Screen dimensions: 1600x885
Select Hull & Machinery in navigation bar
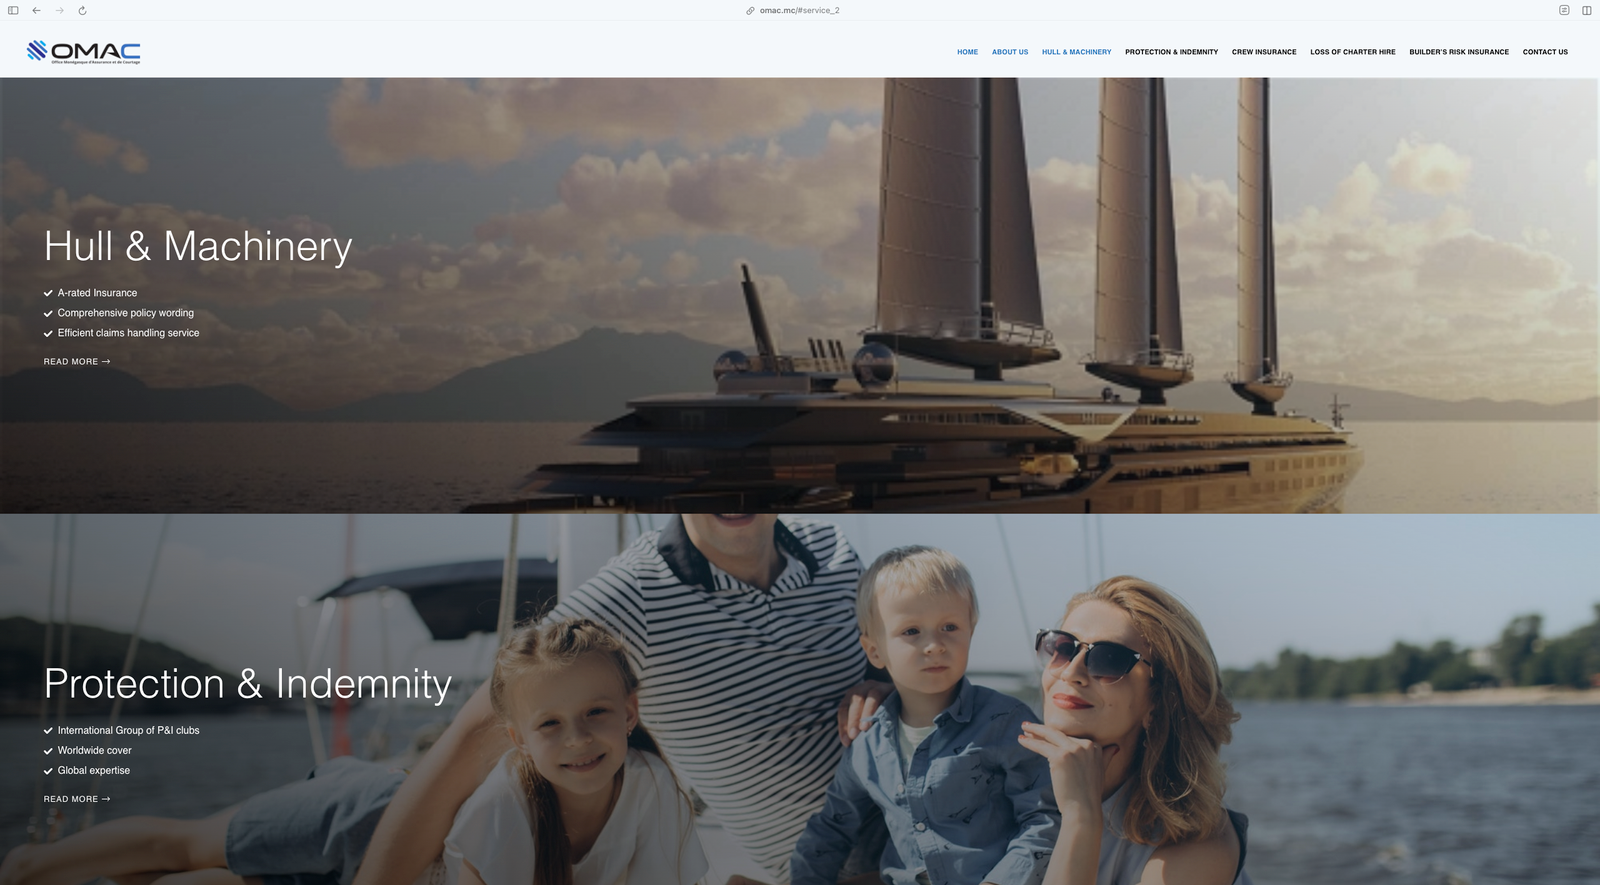1076,52
